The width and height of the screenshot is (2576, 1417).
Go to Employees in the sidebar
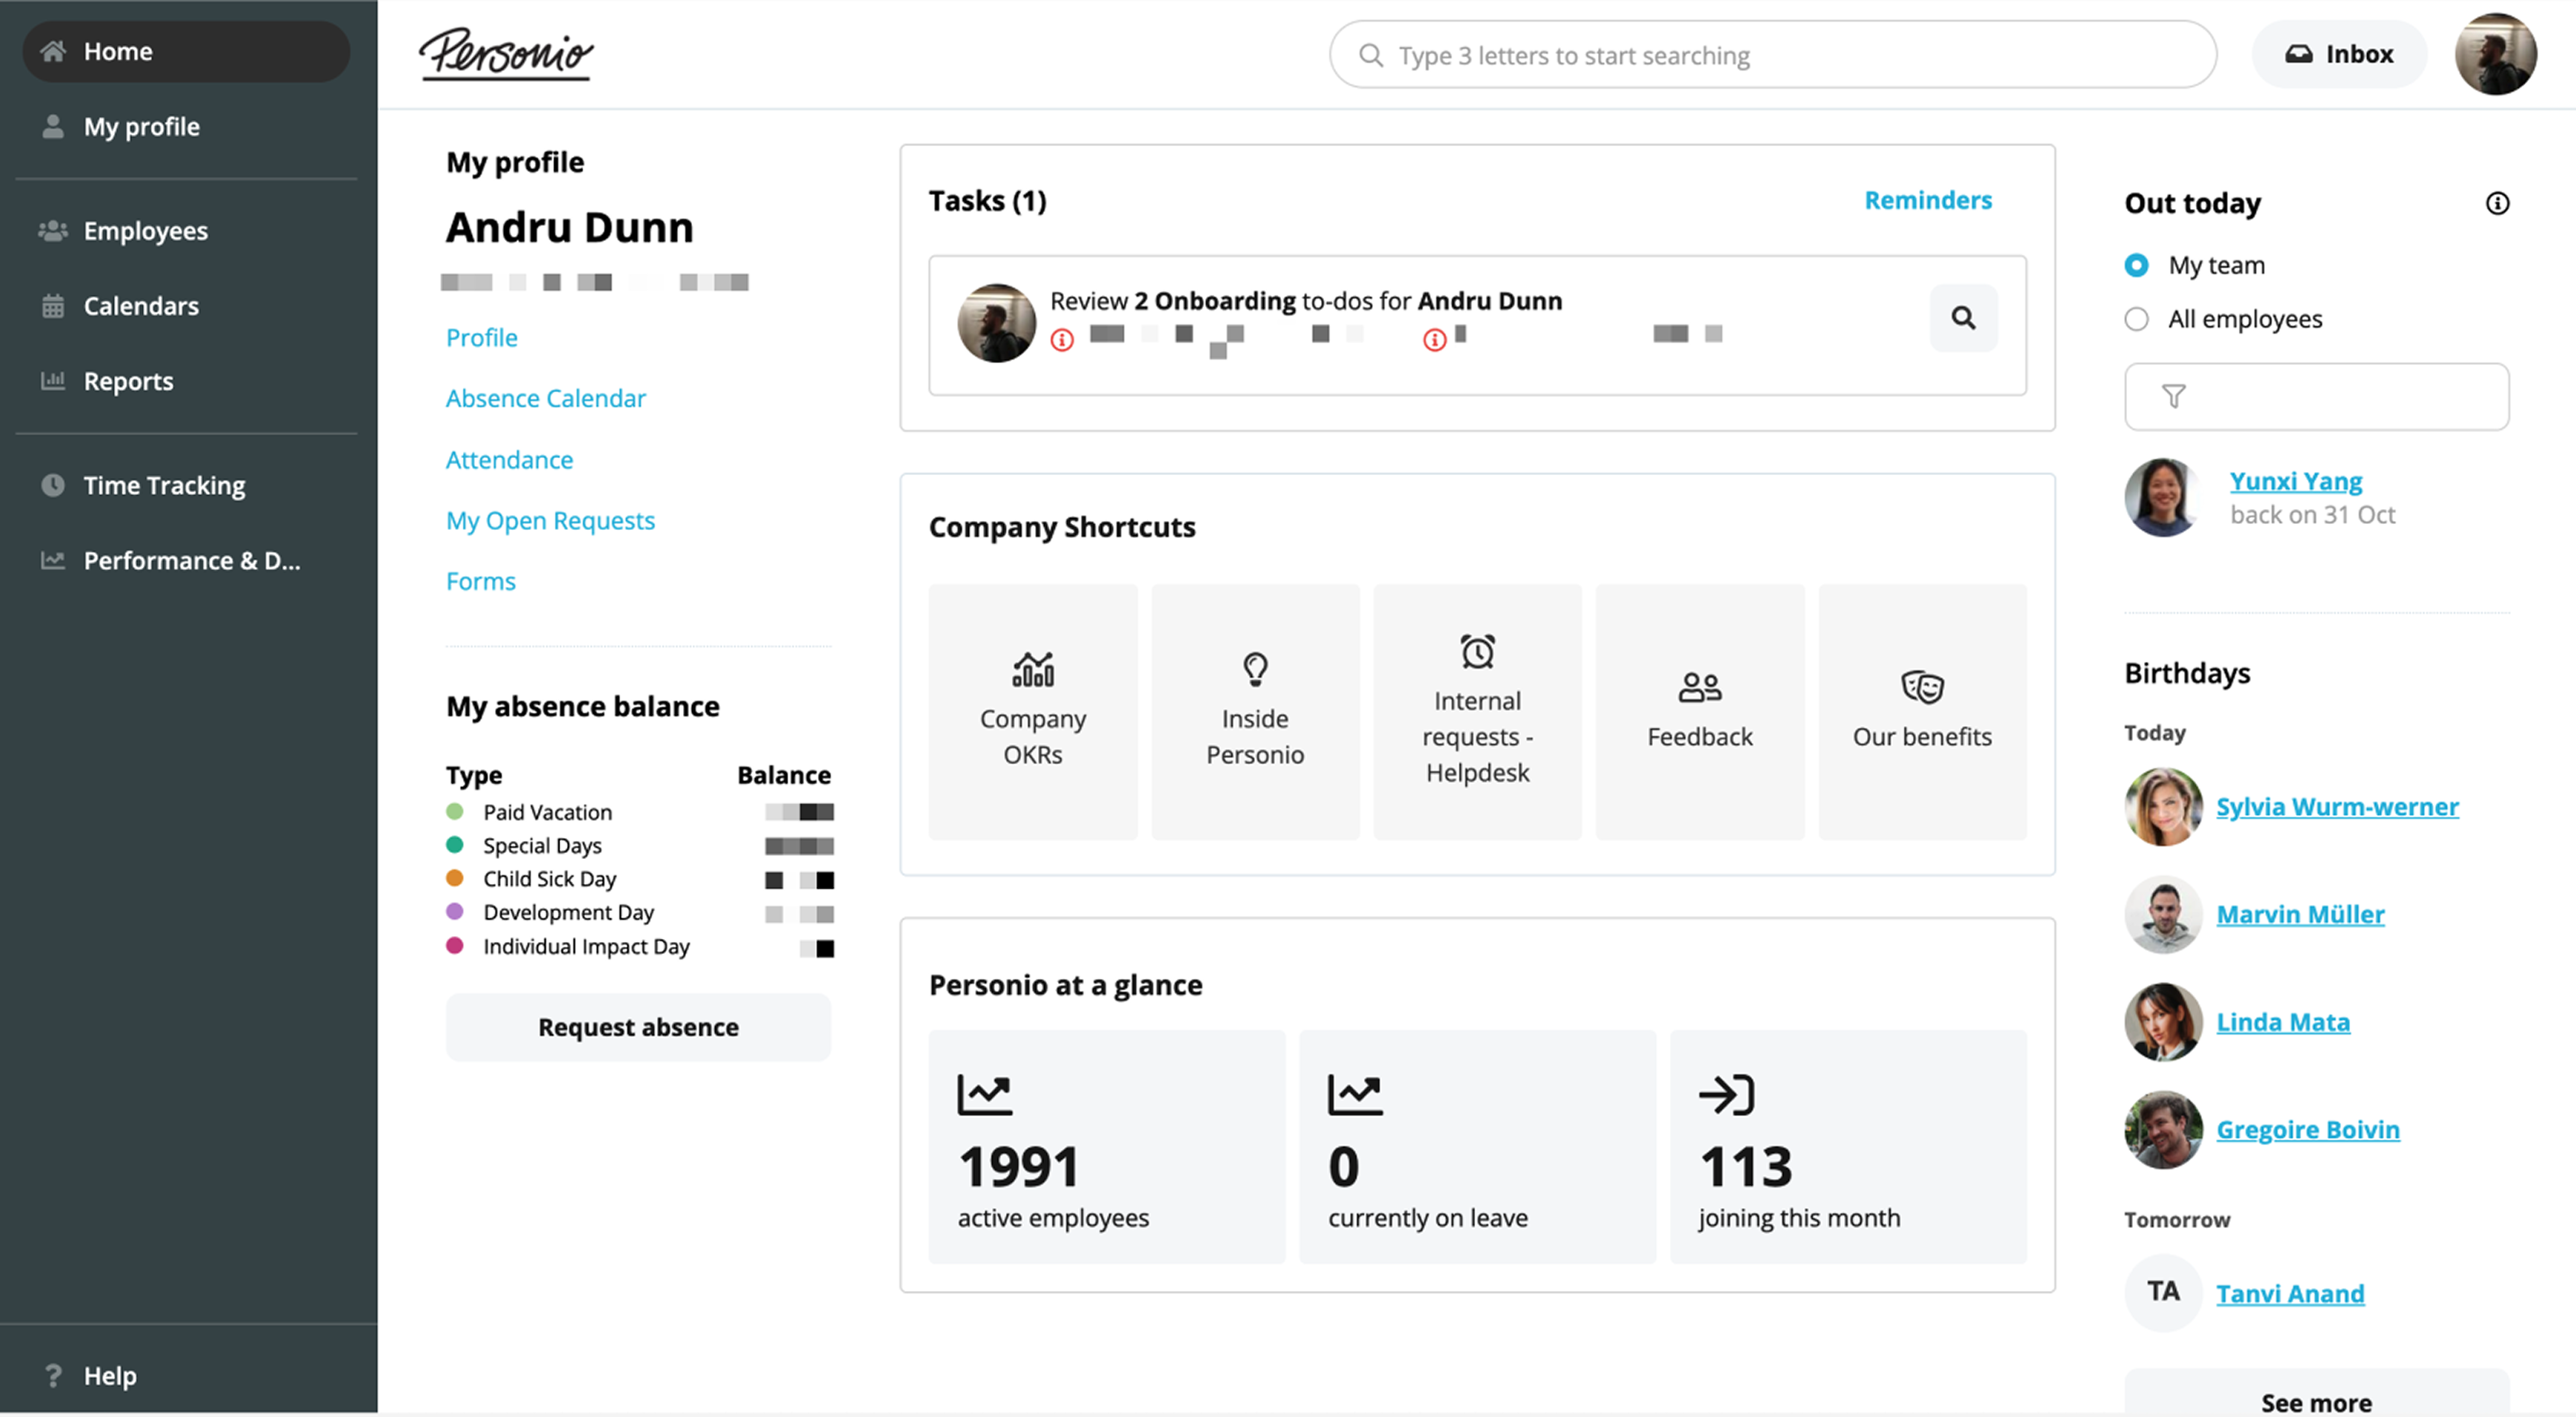[145, 231]
